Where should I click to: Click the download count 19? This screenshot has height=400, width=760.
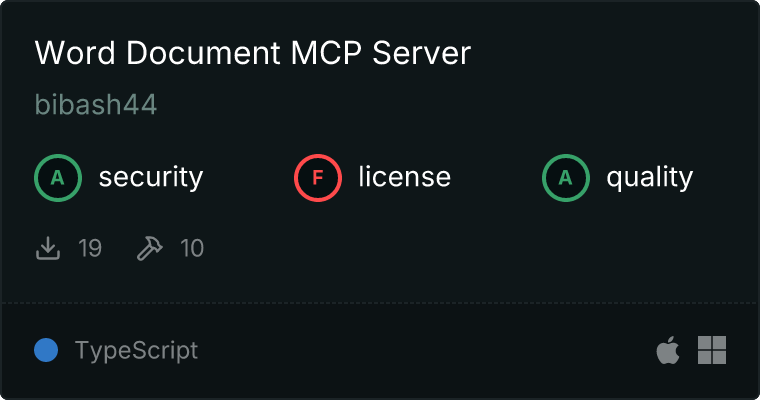(x=90, y=248)
